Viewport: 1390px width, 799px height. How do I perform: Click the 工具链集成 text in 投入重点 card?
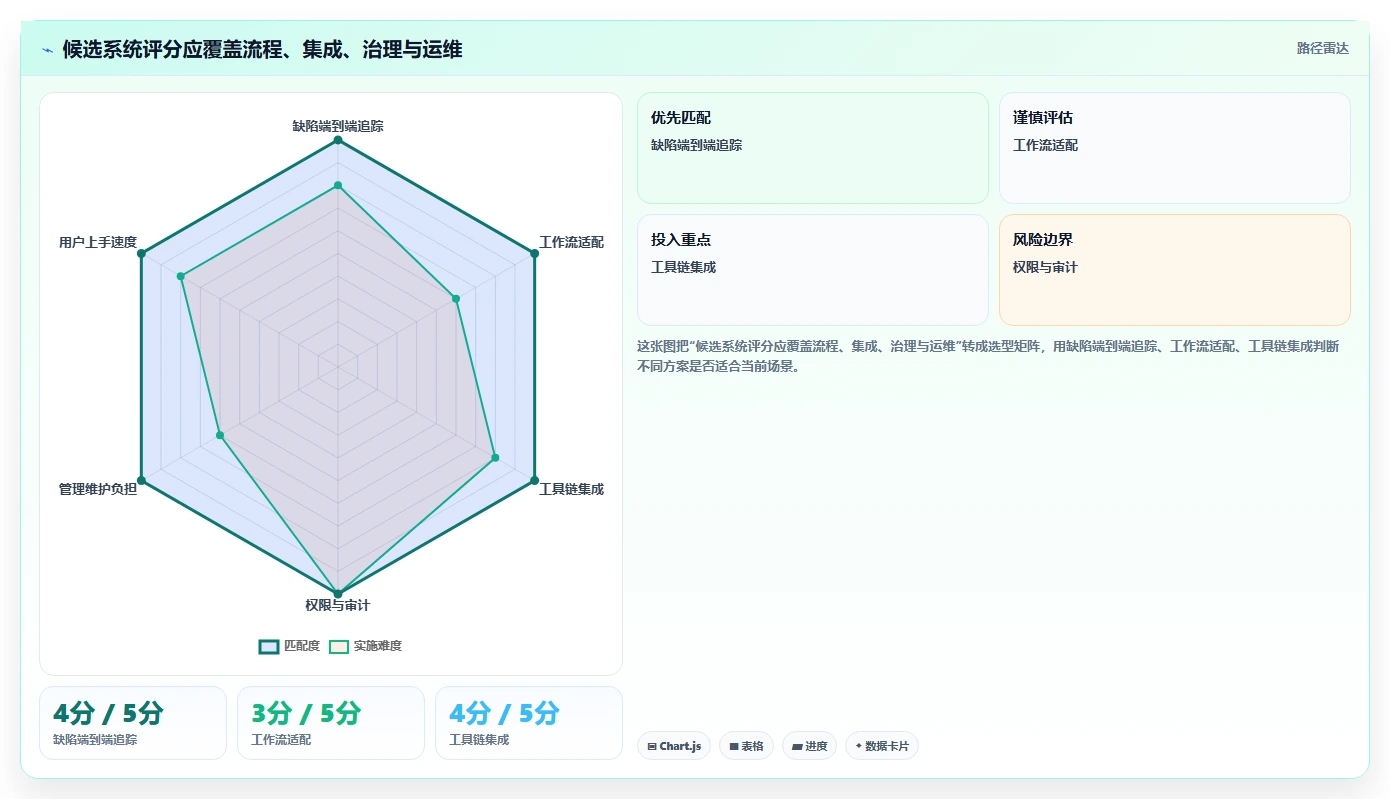pyautogui.click(x=683, y=267)
